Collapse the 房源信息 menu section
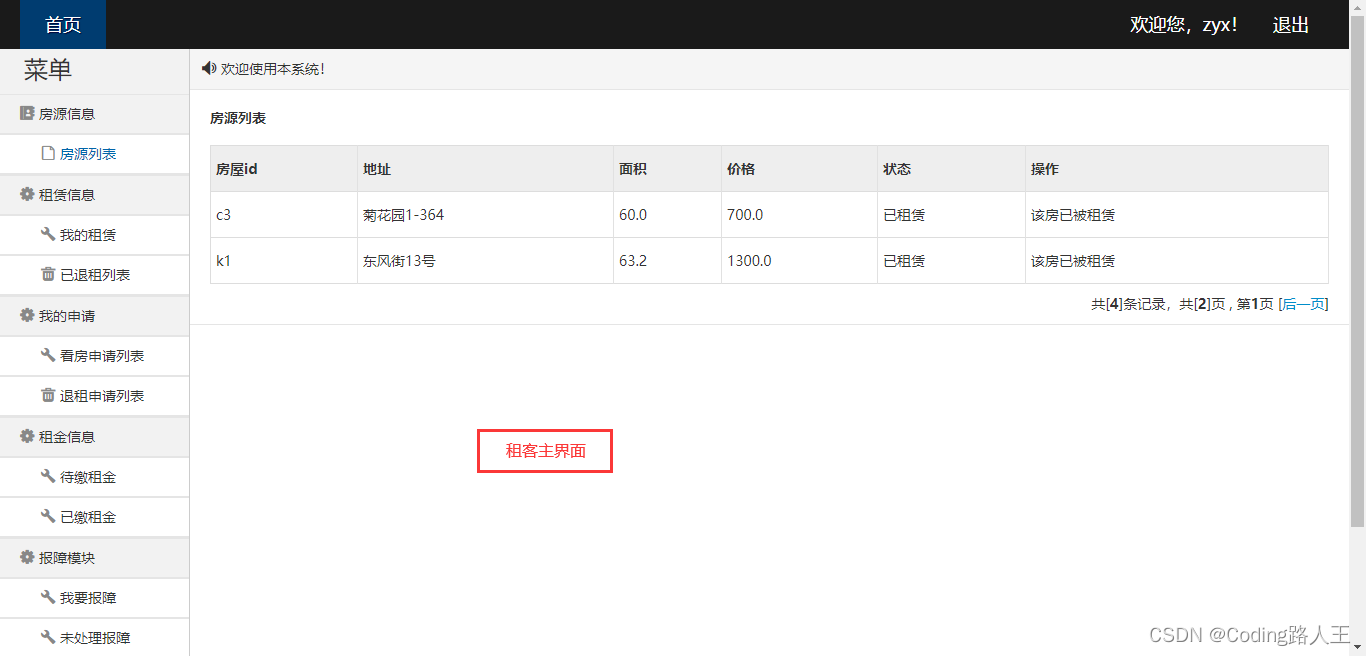 pos(94,114)
